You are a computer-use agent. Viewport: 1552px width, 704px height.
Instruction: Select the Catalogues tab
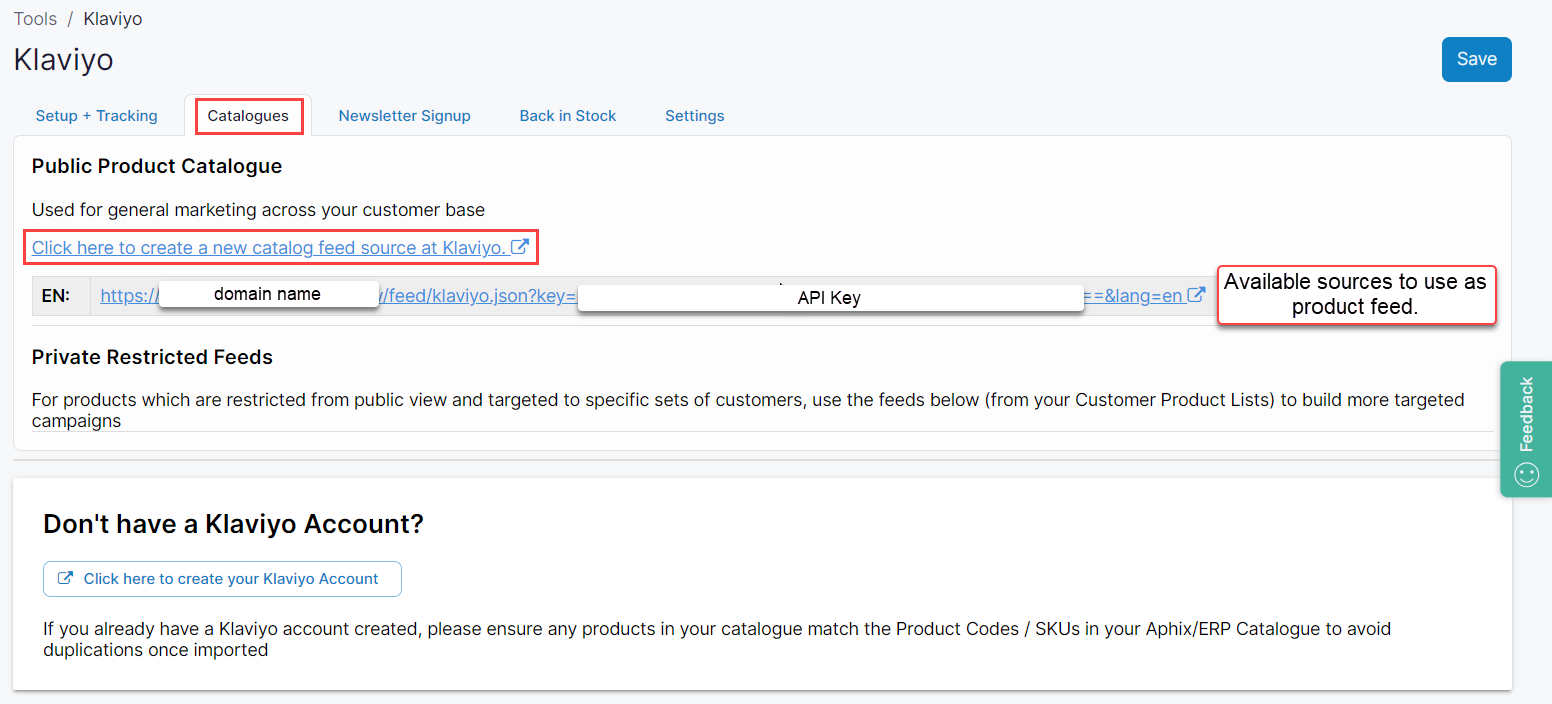coord(248,116)
